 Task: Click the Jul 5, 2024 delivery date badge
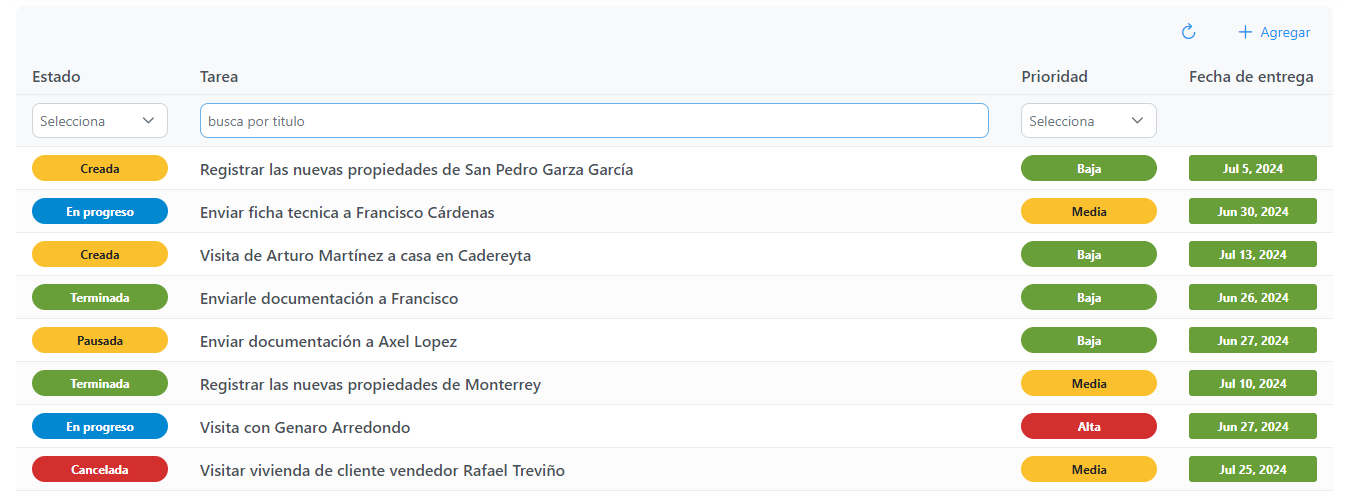(1253, 168)
